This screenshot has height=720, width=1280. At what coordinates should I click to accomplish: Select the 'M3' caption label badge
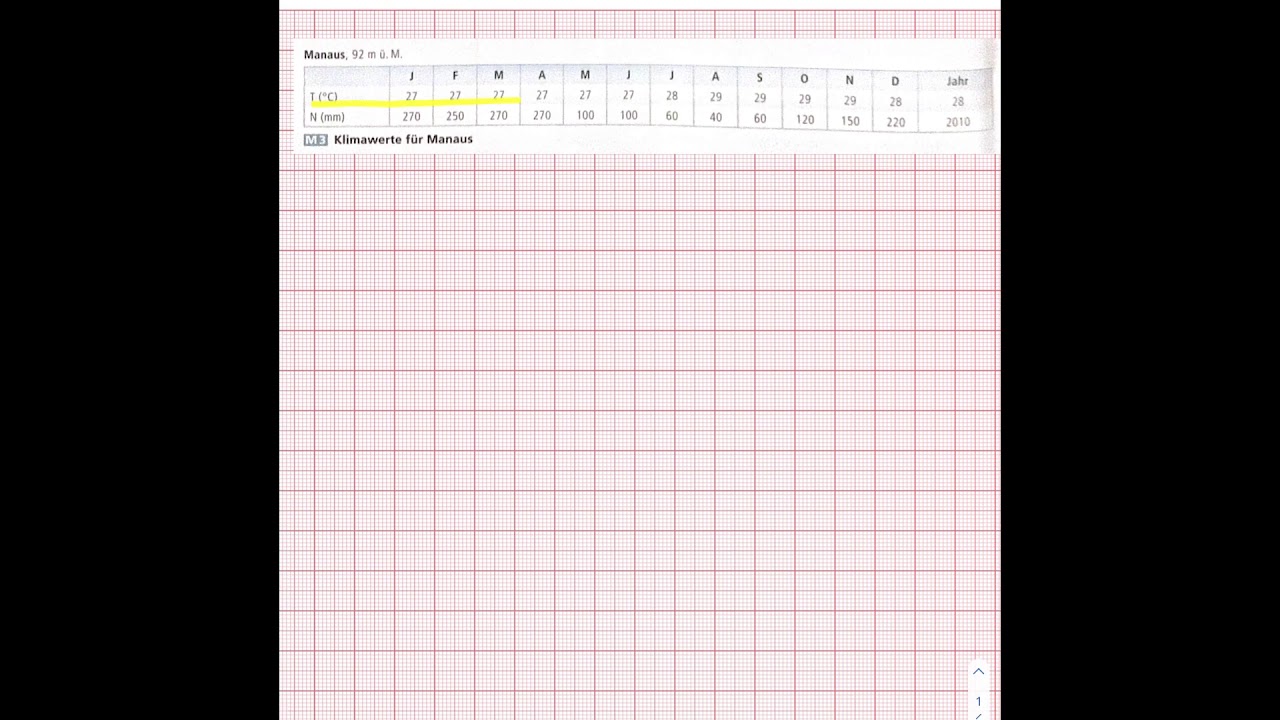point(316,140)
